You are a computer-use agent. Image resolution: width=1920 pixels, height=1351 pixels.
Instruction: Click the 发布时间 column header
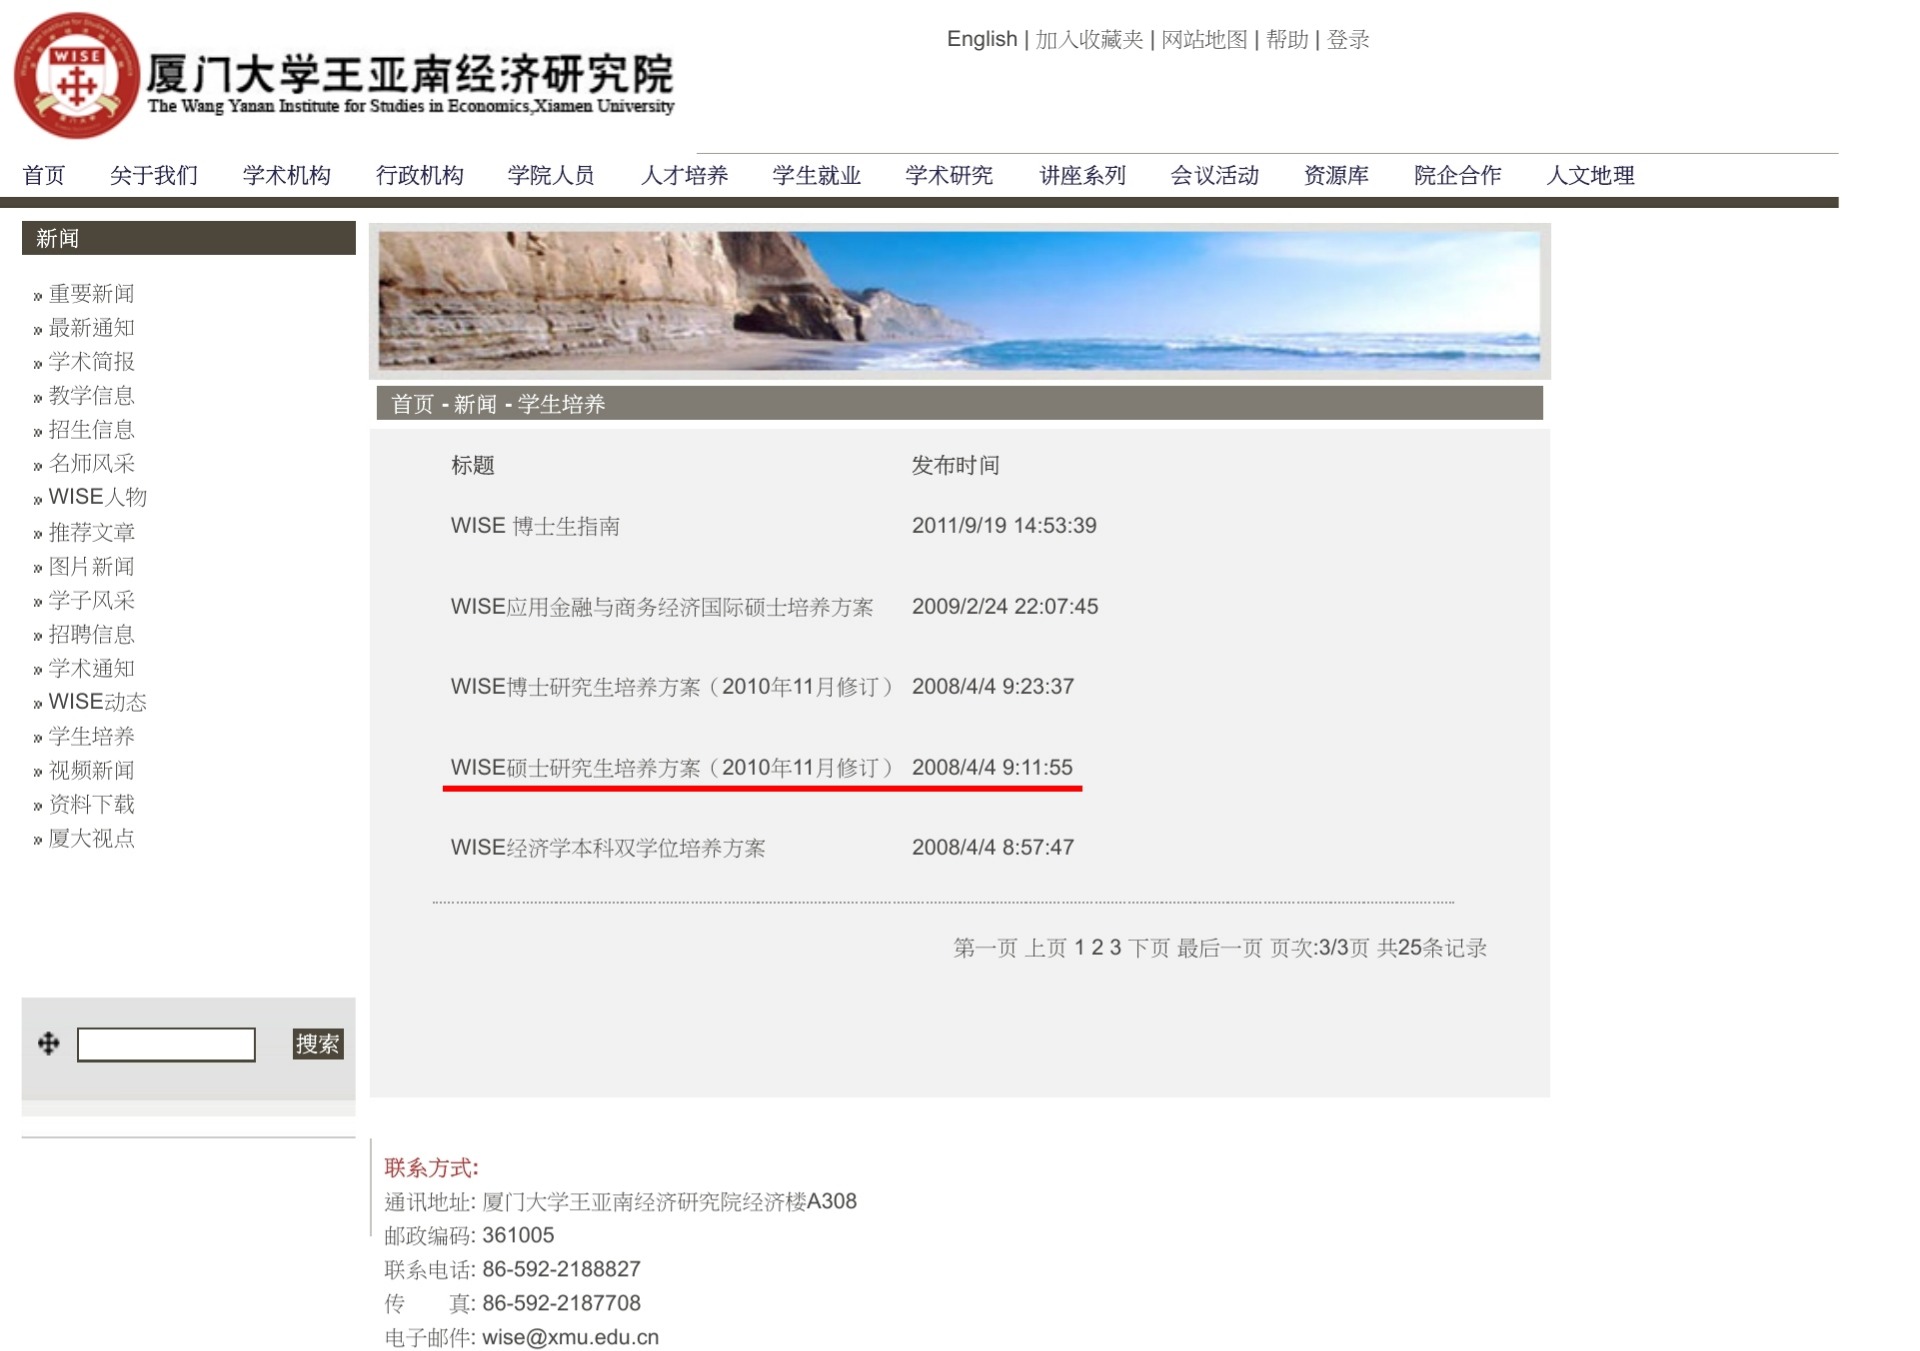point(955,465)
